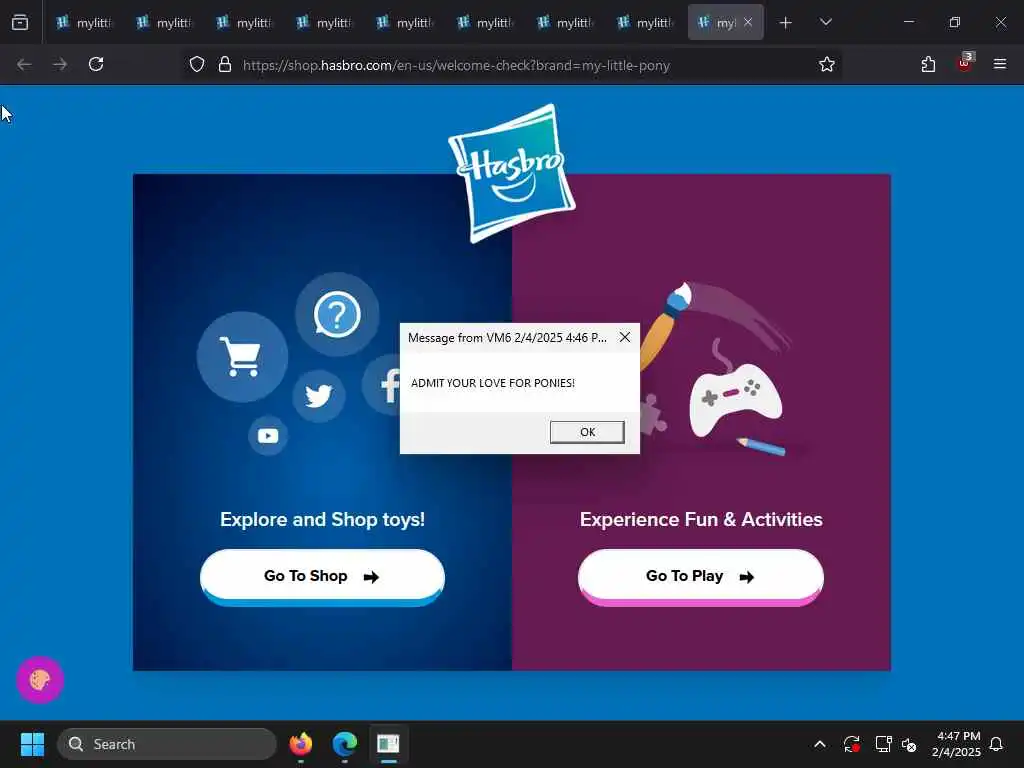
Task: Switch to the sixth mylitt tab
Action: [484, 23]
